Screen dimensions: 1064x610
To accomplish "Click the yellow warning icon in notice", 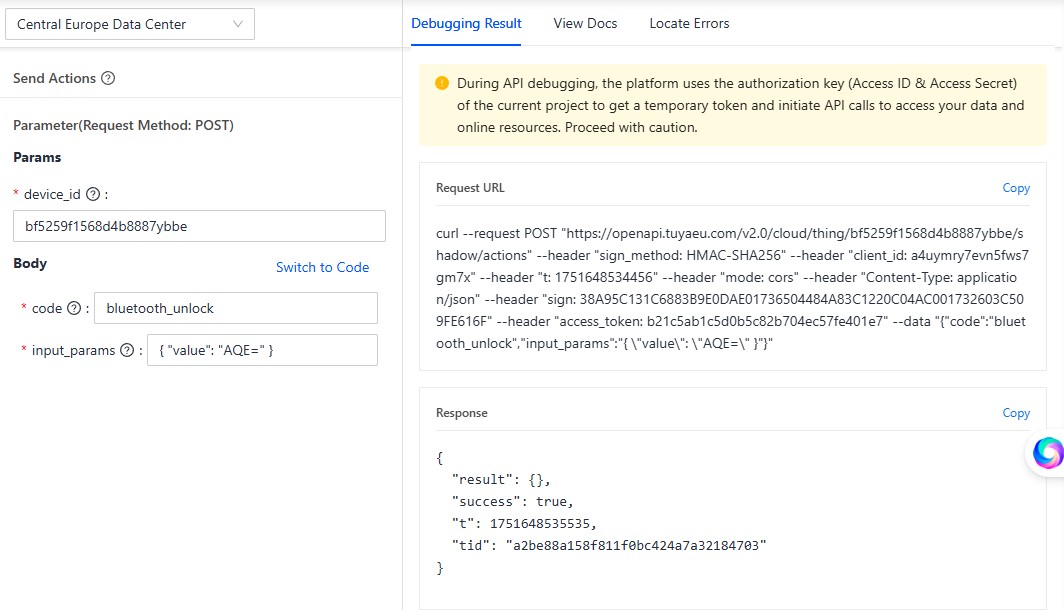I will [x=442, y=83].
